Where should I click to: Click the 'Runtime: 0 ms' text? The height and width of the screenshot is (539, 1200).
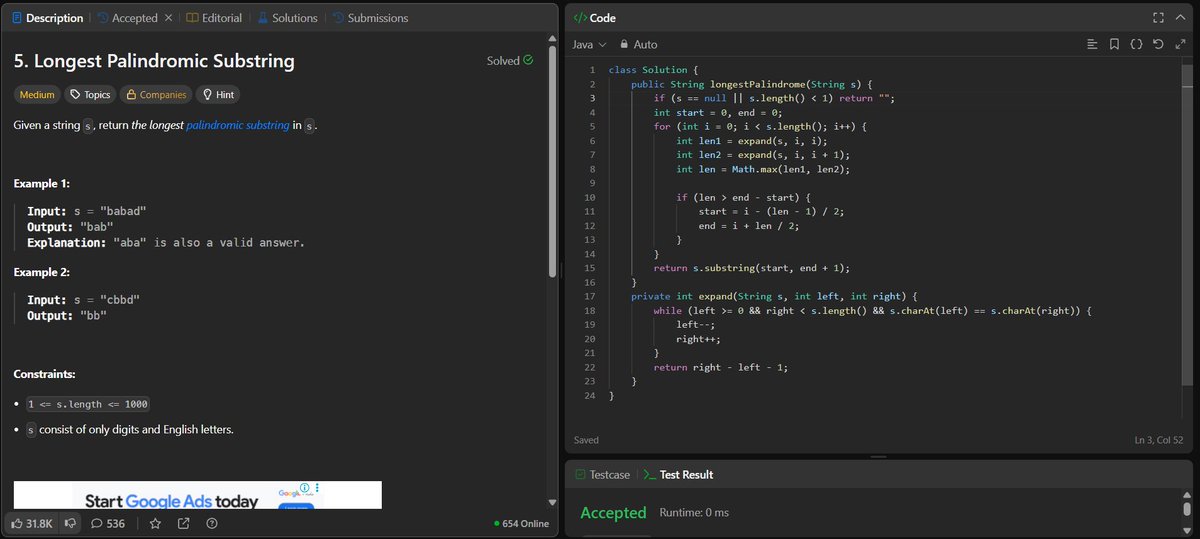(x=694, y=513)
